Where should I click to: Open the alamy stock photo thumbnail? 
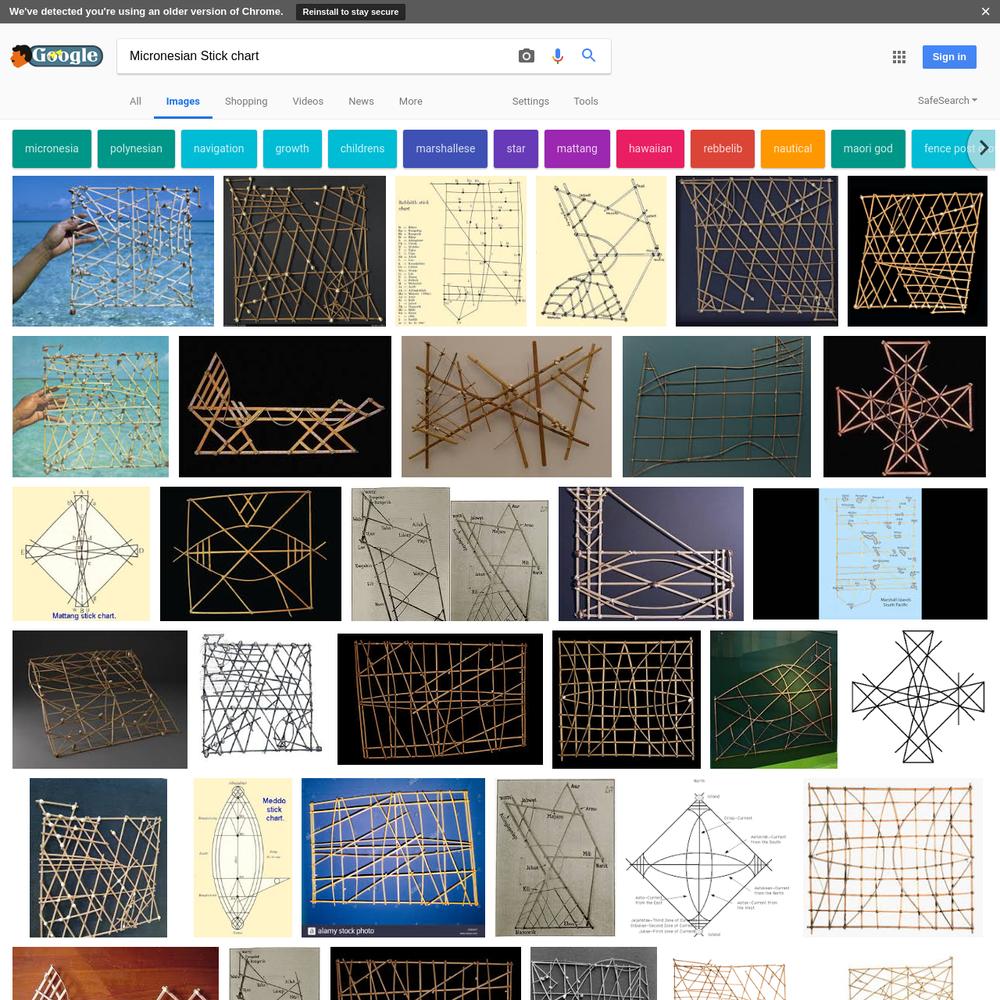pos(393,857)
